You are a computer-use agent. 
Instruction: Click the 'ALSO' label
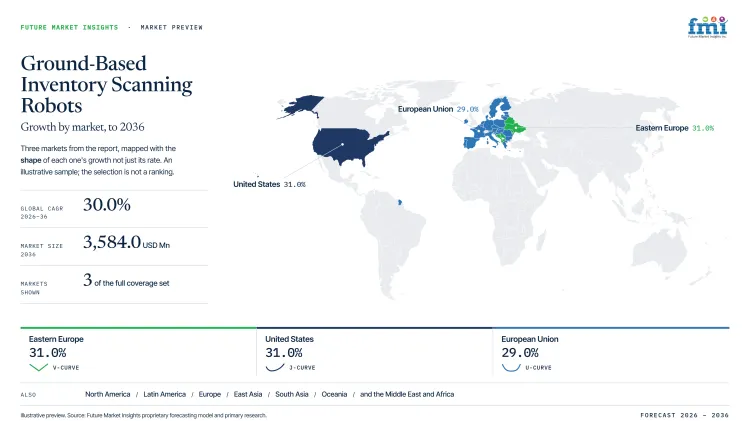[x=28, y=395]
